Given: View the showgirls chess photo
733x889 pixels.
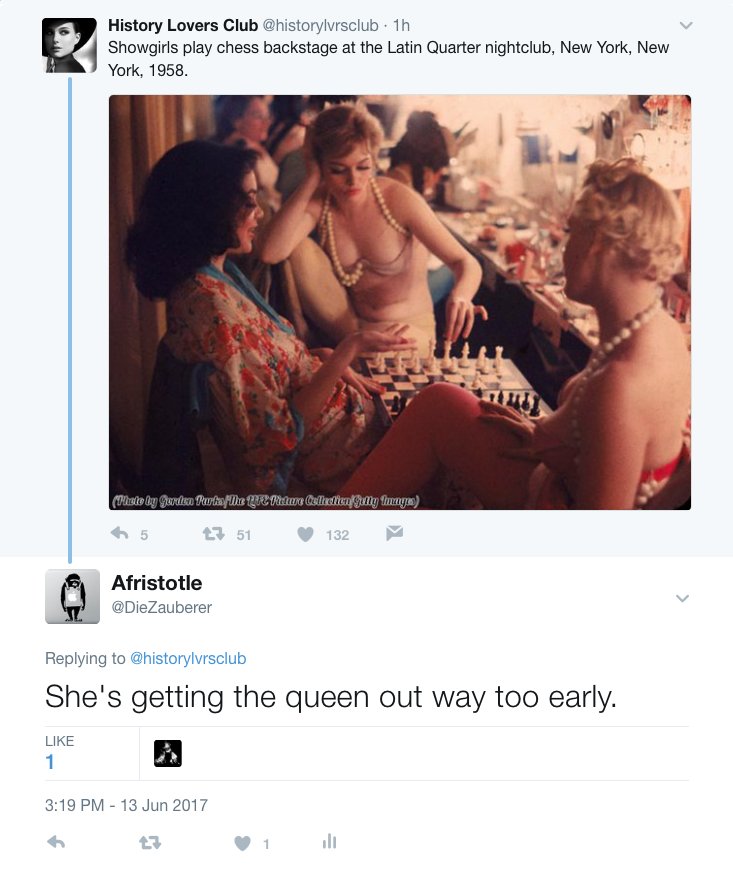Looking at the screenshot, I should 400,302.
